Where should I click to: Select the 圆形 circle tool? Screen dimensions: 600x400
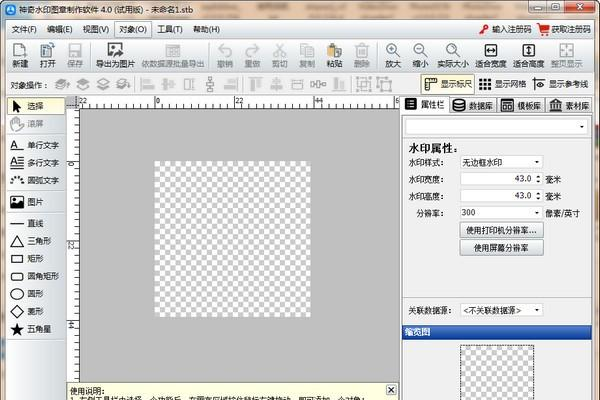tap(36, 294)
